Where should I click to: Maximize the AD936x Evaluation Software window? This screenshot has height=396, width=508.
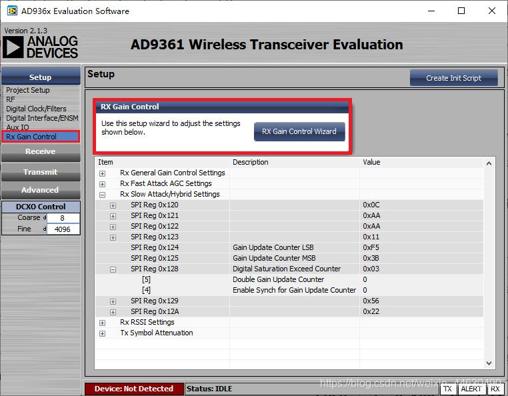[x=461, y=11]
